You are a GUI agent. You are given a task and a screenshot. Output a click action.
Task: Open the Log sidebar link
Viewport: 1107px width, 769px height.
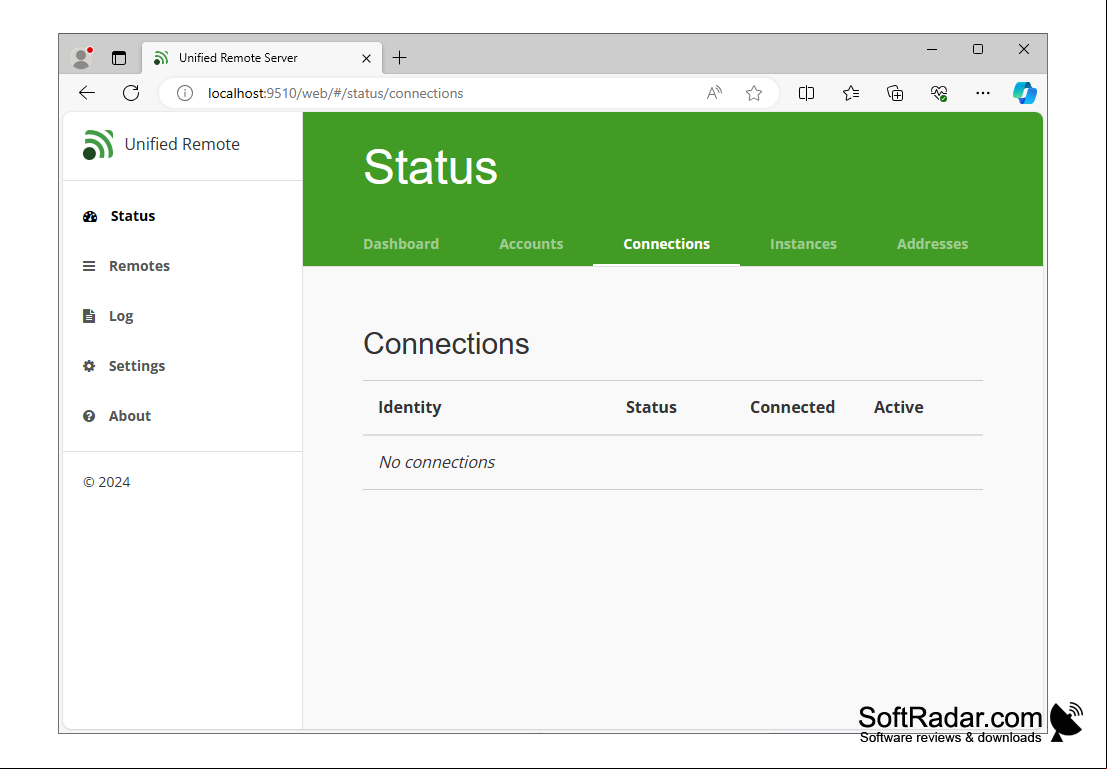tap(121, 316)
